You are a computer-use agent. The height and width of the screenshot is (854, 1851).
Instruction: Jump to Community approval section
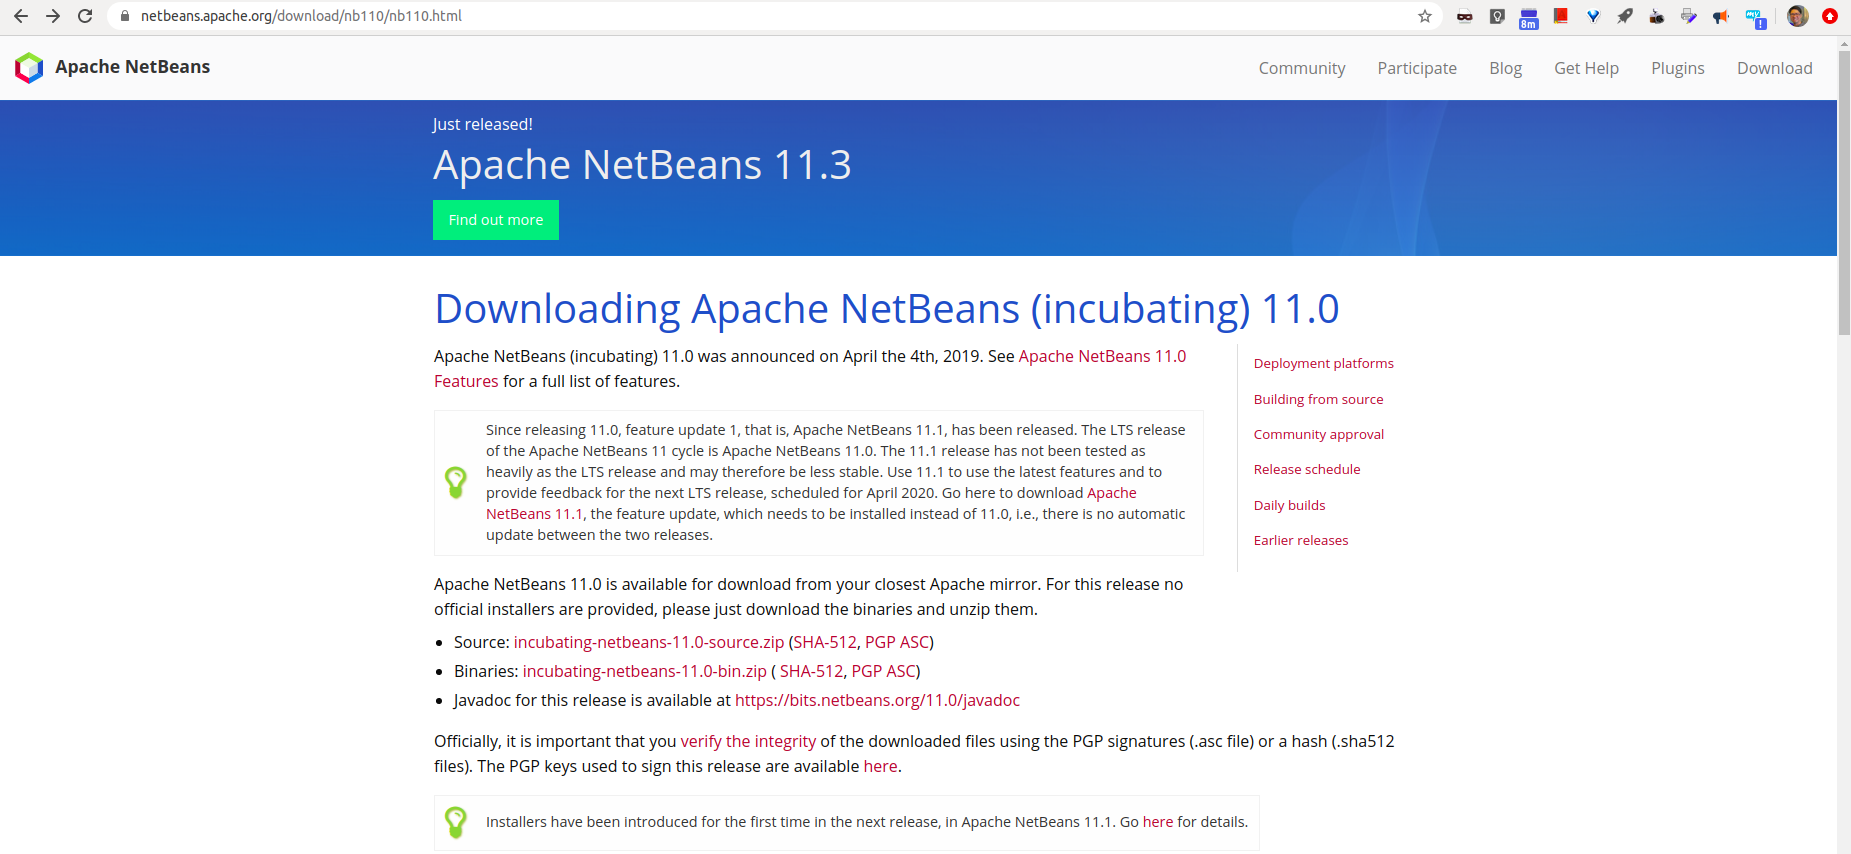coord(1319,434)
